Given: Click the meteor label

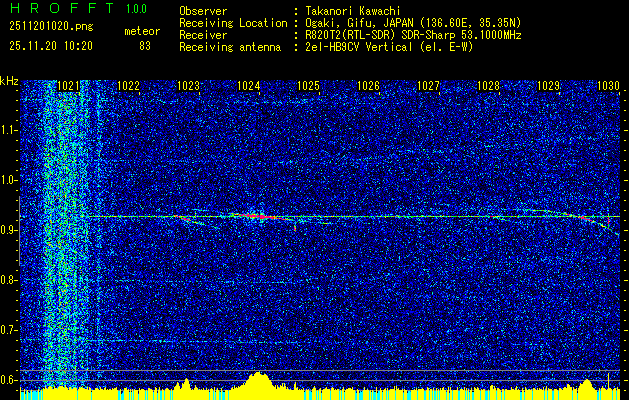Looking at the screenshot, I should pos(142,31).
